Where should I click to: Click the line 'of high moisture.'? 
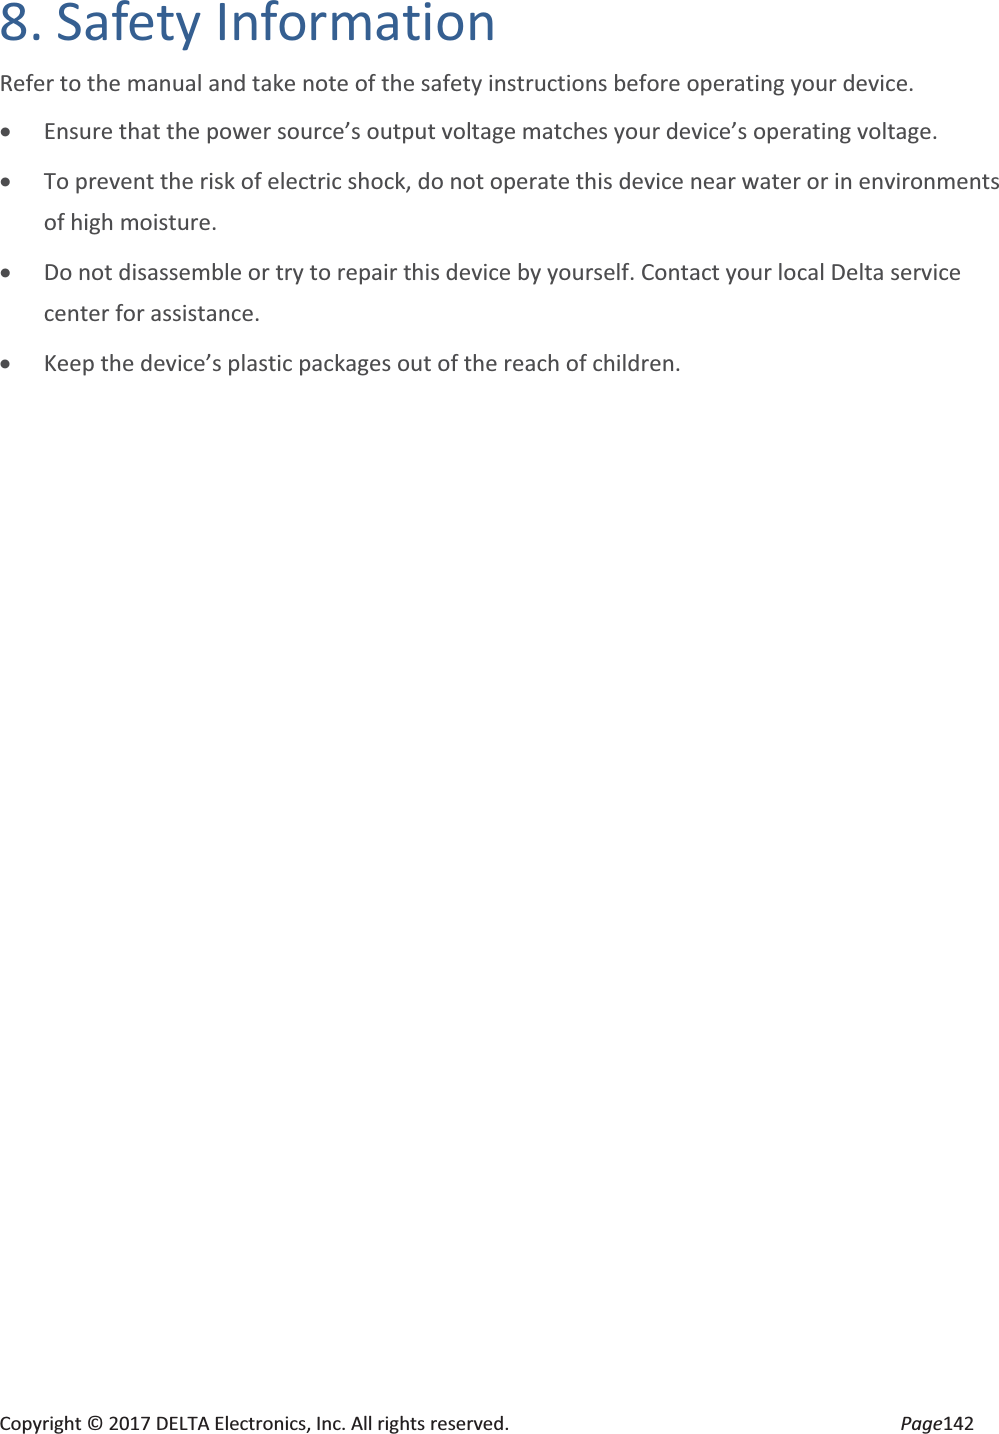point(130,222)
